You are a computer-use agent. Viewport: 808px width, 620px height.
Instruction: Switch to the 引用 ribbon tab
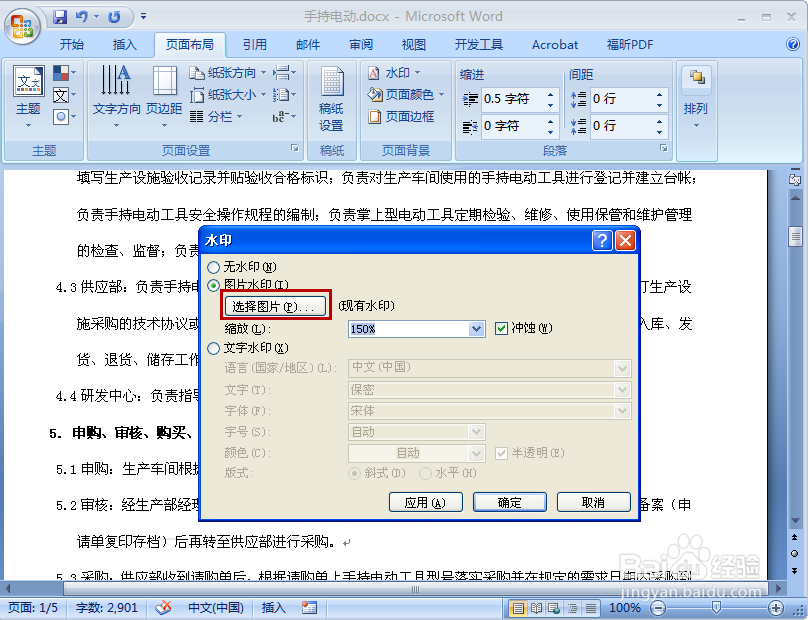coord(254,44)
